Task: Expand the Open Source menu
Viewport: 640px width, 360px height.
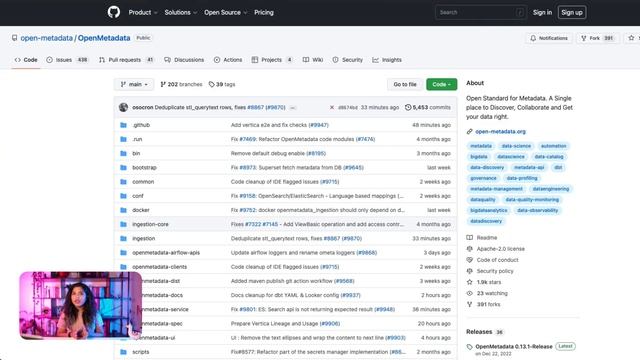Action: tap(225, 12)
